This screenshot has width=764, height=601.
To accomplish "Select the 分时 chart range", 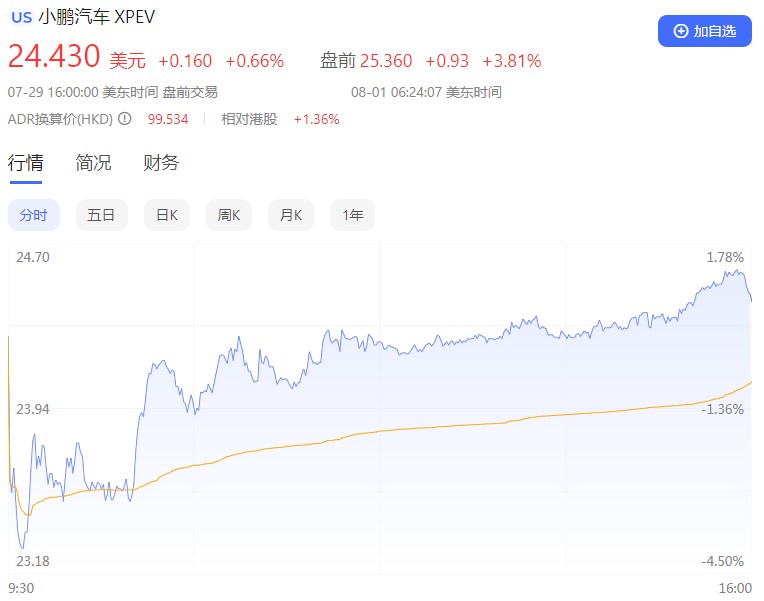I will click(33, 215).
